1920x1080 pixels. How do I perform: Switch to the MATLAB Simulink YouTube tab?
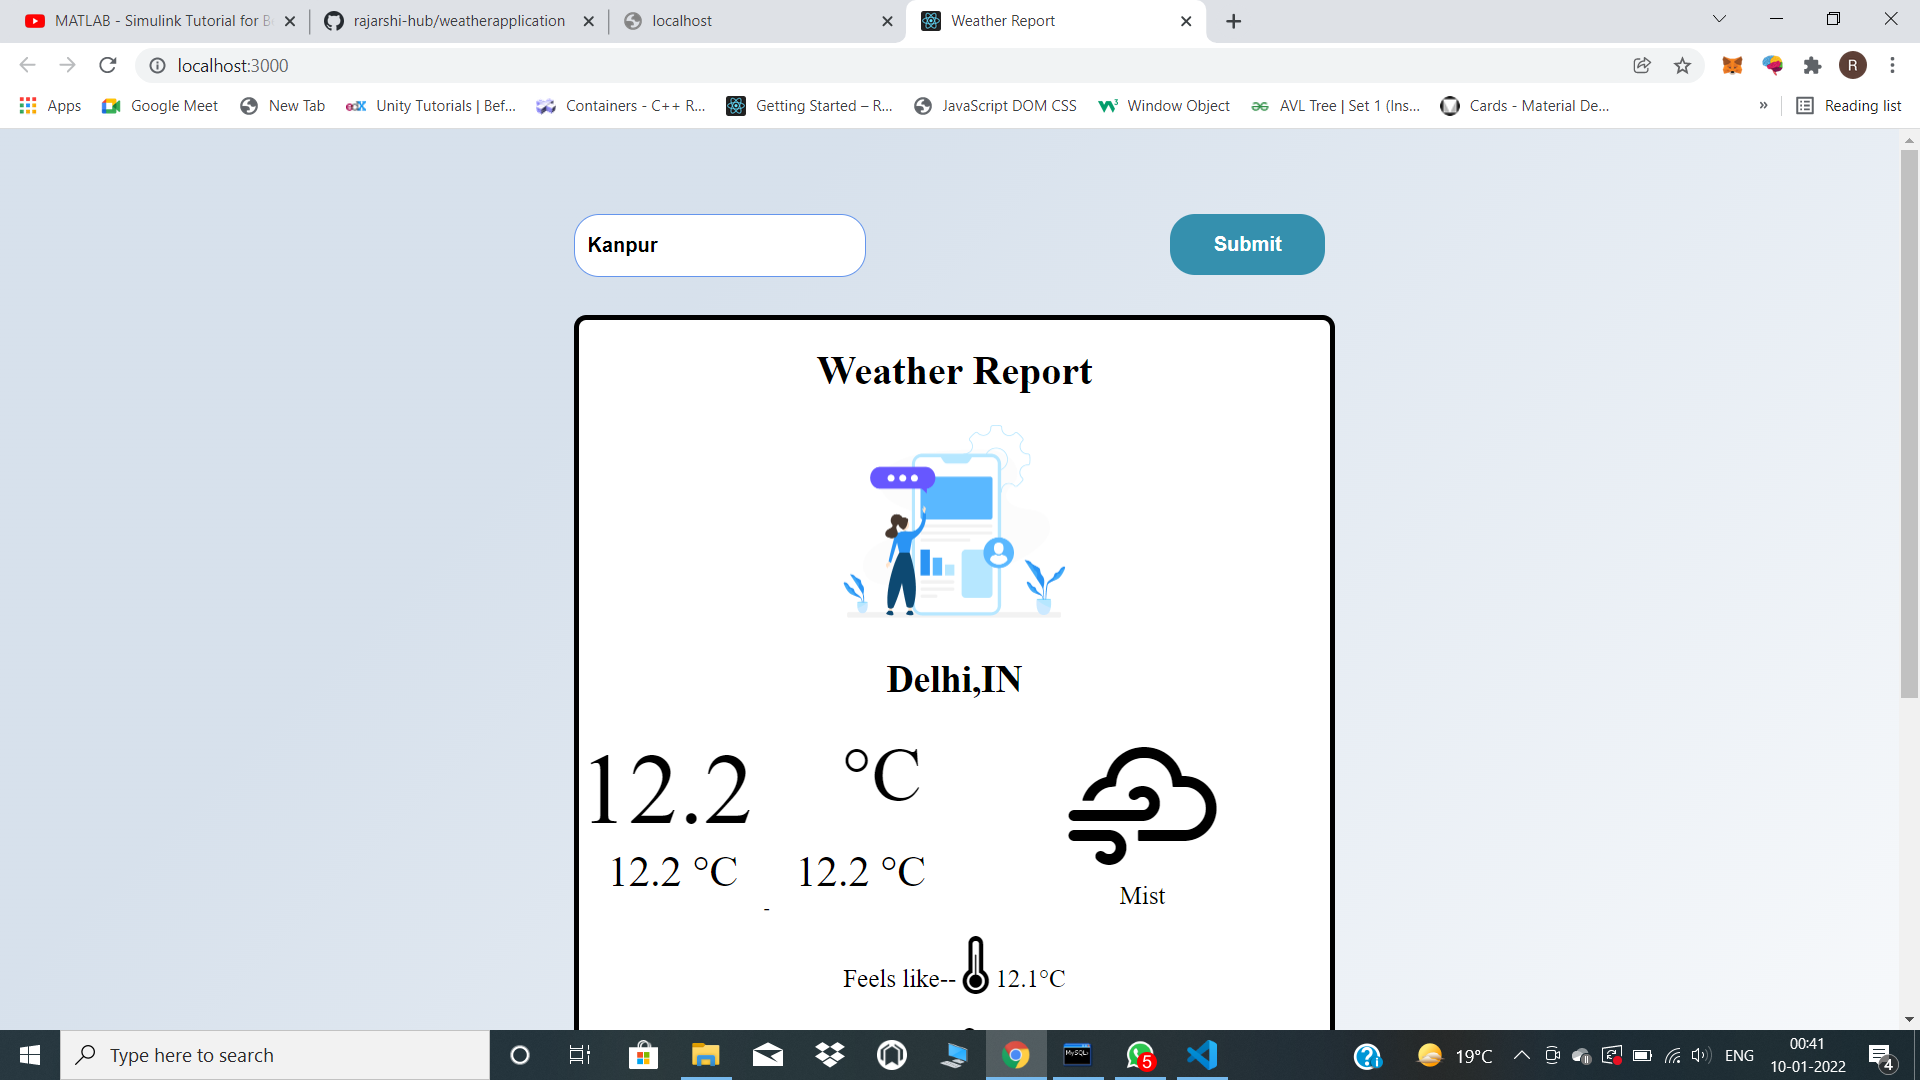[150, 20]
